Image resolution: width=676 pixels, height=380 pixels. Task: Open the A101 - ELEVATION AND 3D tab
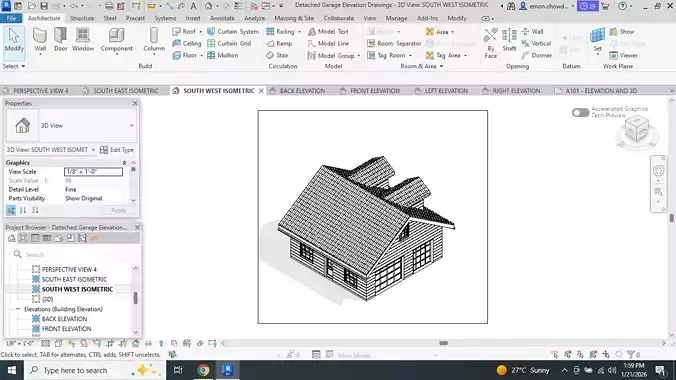[x=601, y=91]
